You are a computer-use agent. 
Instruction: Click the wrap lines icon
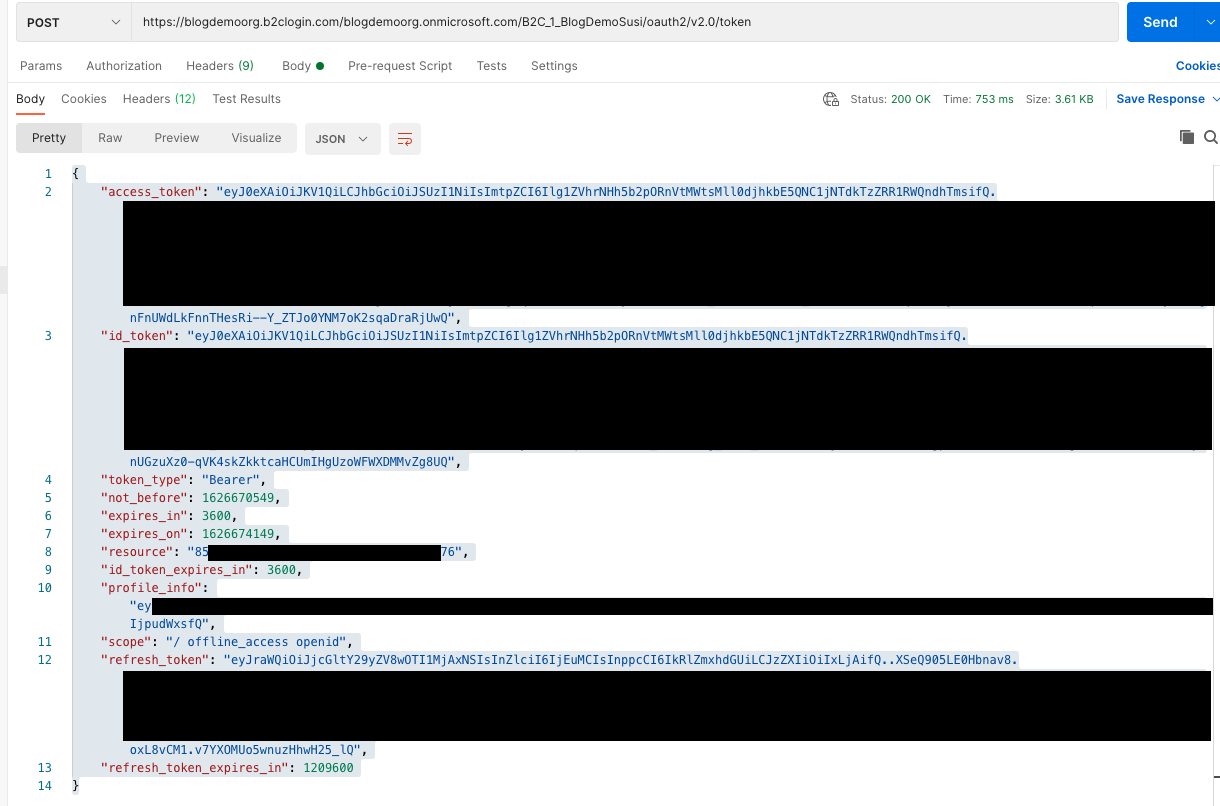[x=405, y=139]
